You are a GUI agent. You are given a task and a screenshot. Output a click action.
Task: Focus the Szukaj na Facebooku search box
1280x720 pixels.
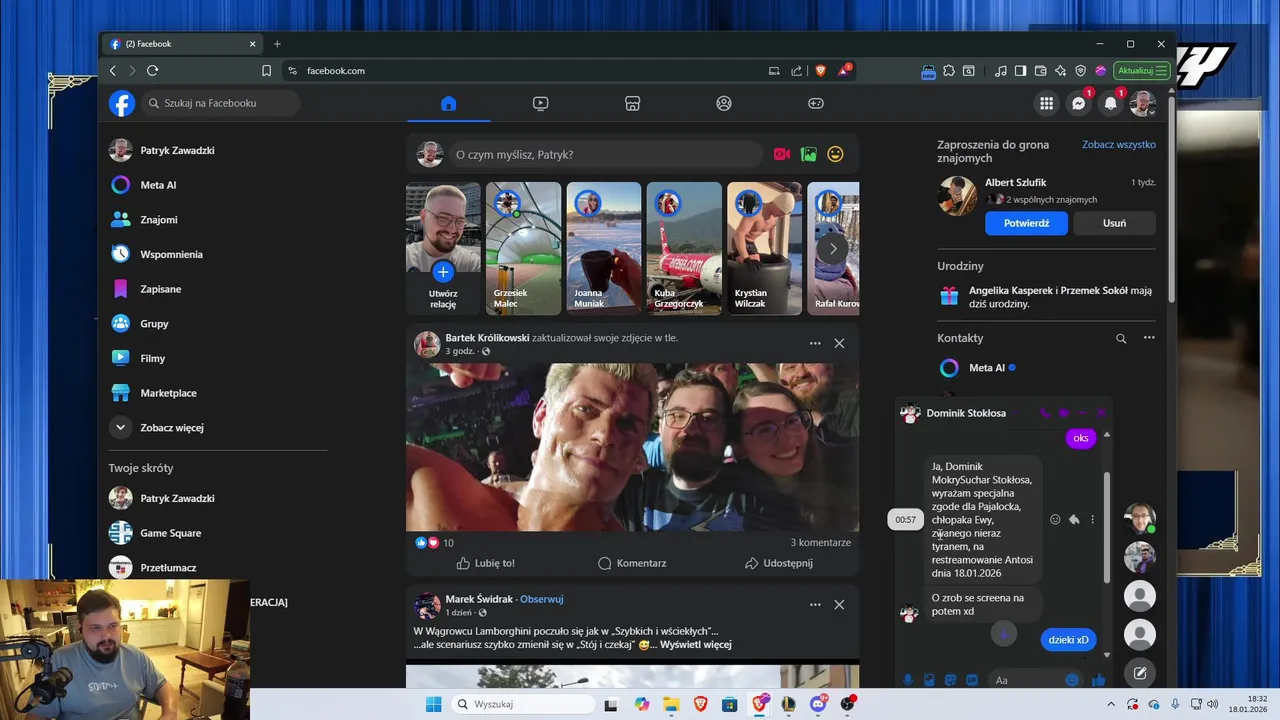coord(220,103)
